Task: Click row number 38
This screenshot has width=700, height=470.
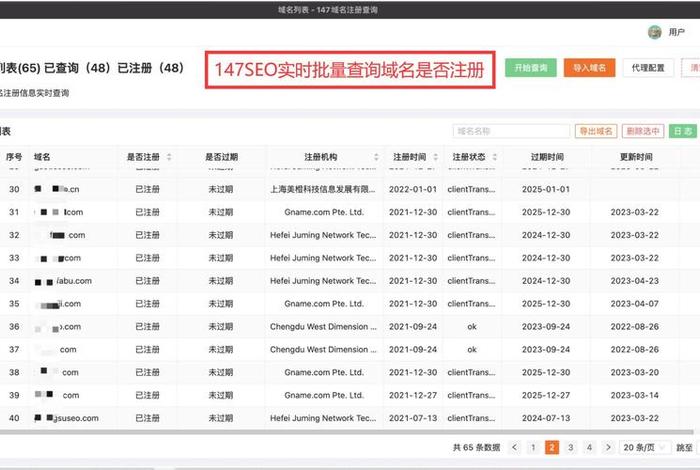Action: [14, 372]
